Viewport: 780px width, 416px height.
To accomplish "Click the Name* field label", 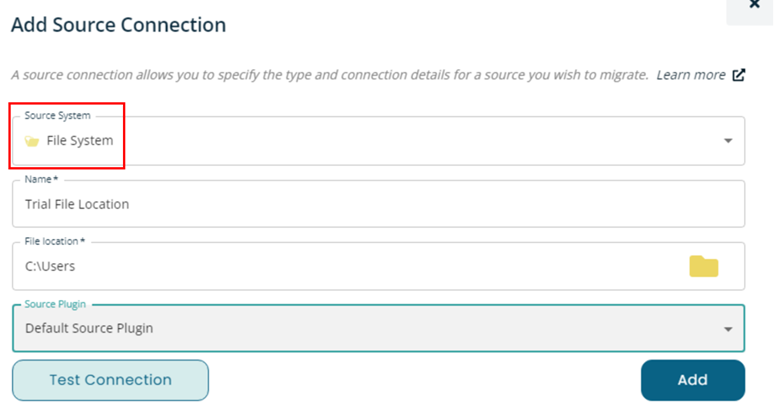I will click(x=41, y=179).
